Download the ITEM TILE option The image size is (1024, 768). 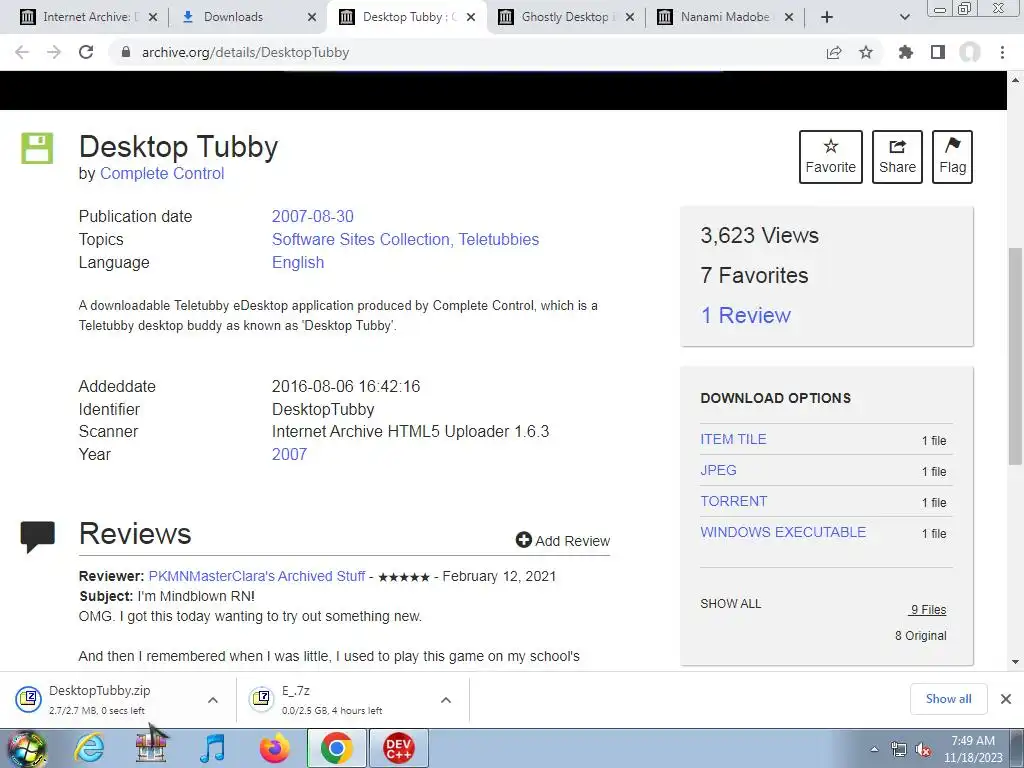733,440
